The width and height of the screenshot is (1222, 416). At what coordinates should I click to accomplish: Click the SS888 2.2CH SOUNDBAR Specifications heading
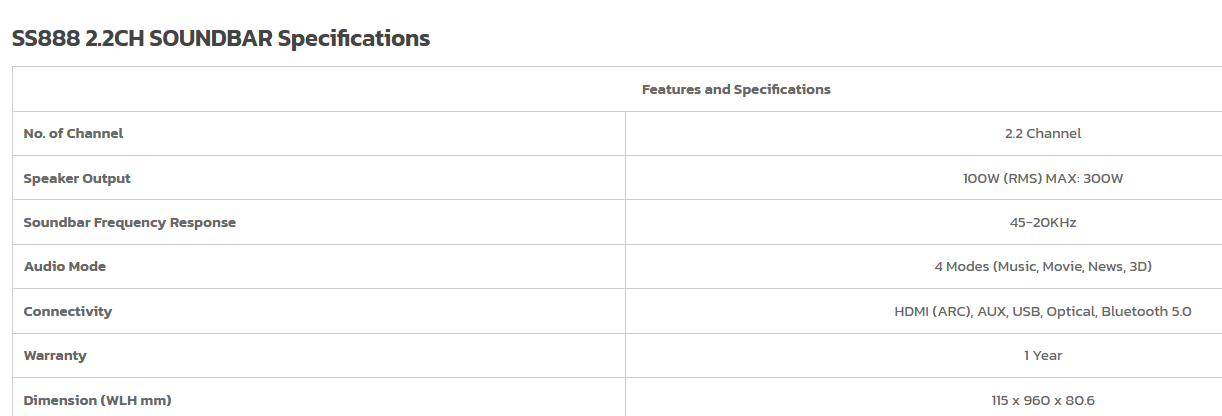(x=221, y=39)
